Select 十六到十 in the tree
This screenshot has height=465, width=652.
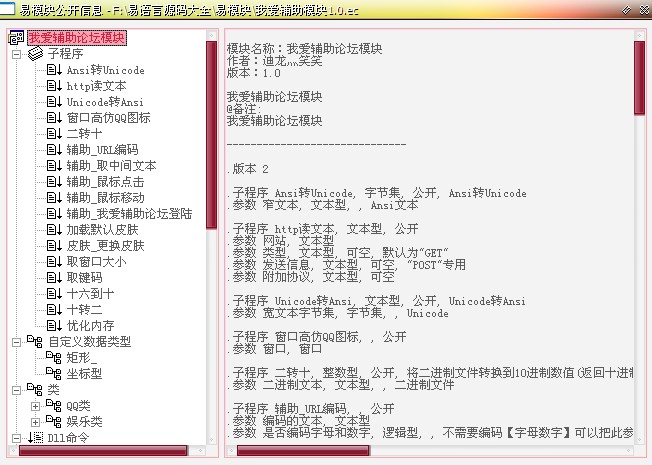pos(90,294)
